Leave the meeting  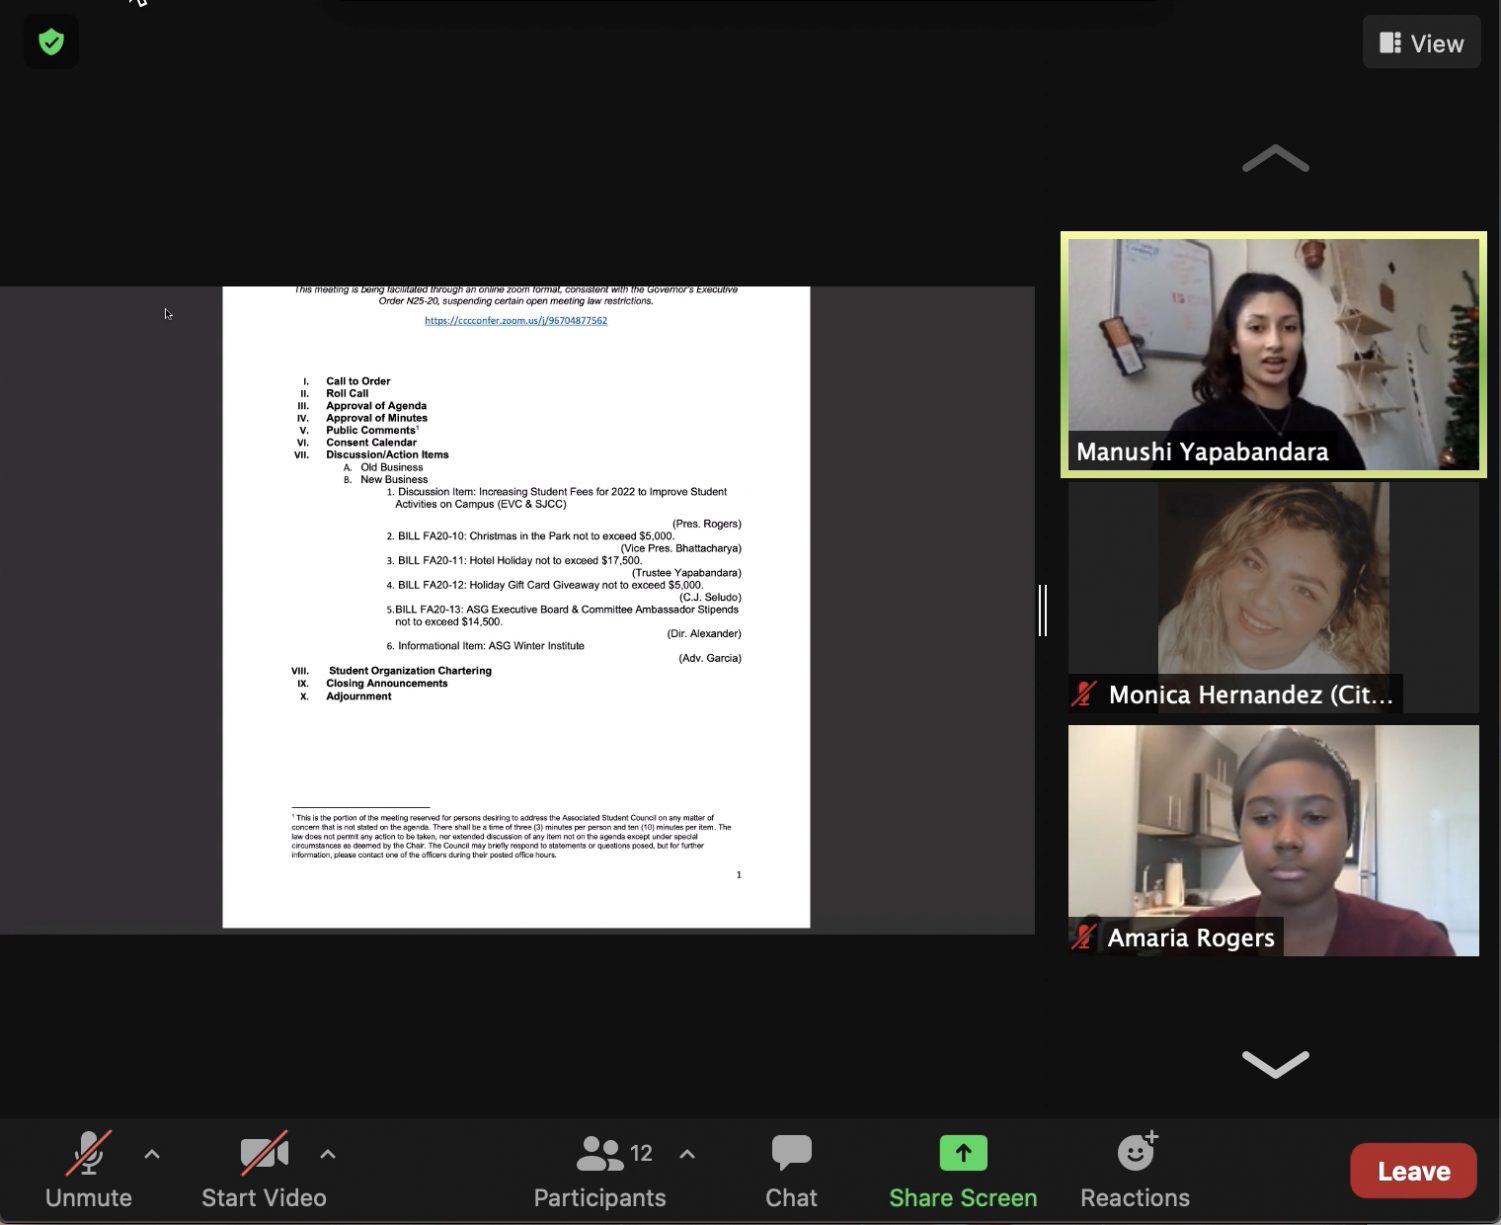tap(1413, 1171)
